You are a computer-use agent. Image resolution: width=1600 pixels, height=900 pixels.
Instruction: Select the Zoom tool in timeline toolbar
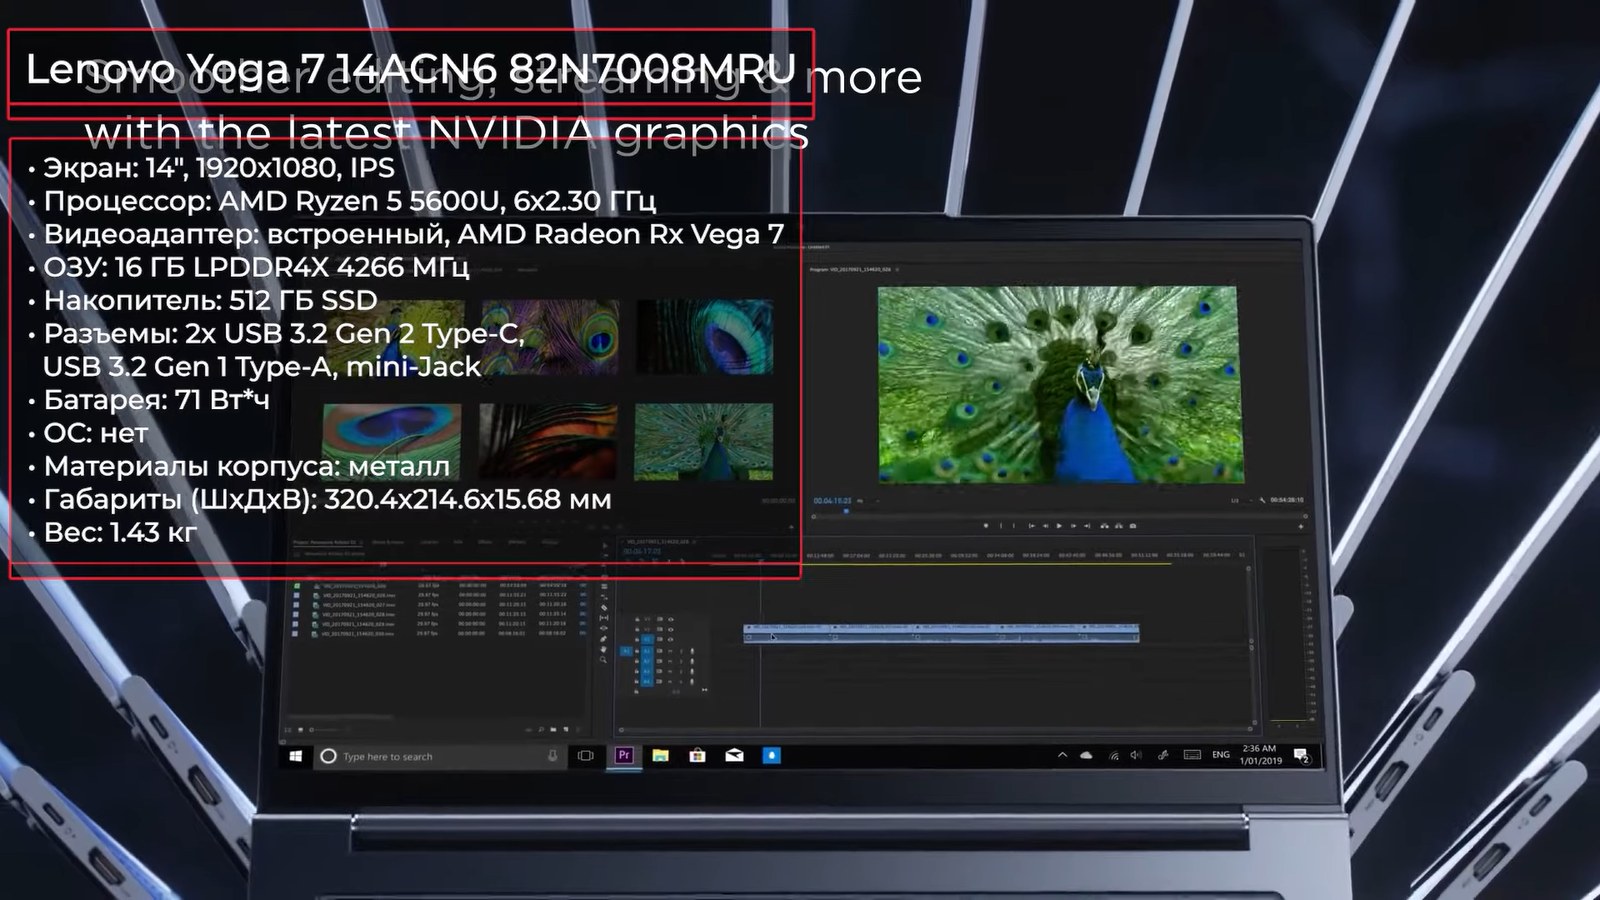[603, 659]
